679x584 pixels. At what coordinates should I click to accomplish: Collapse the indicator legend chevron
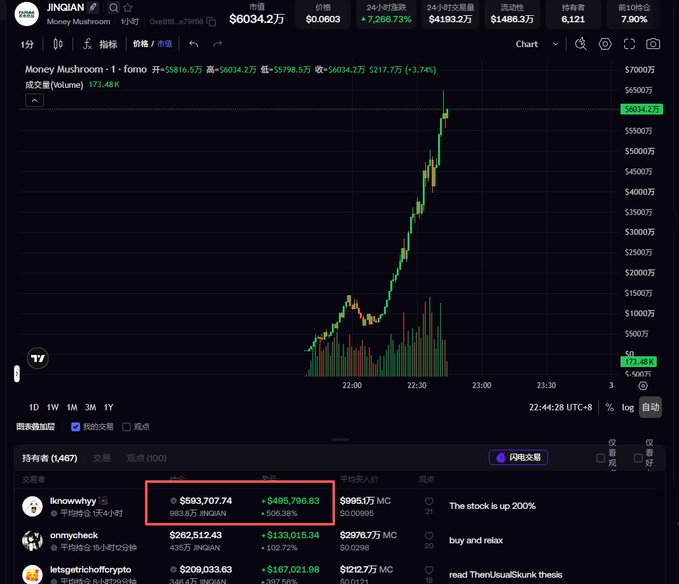coord(35,100)
